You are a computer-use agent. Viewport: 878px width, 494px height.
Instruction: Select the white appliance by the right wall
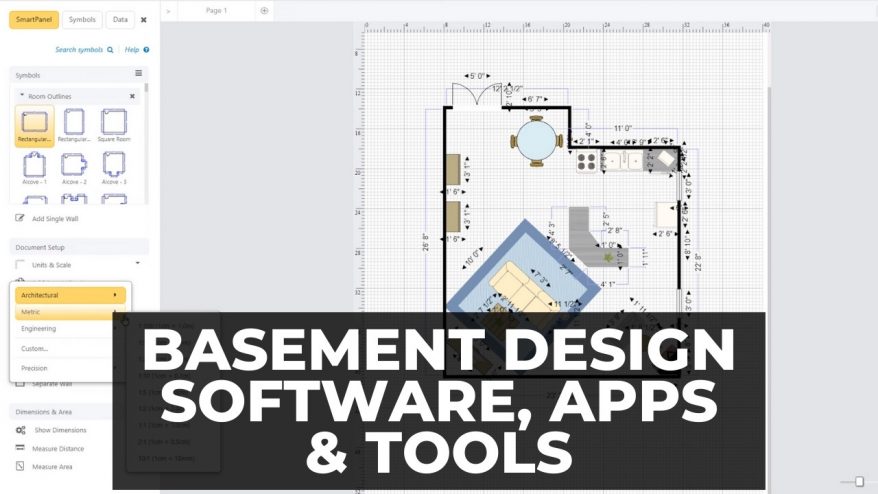[666, 215]
